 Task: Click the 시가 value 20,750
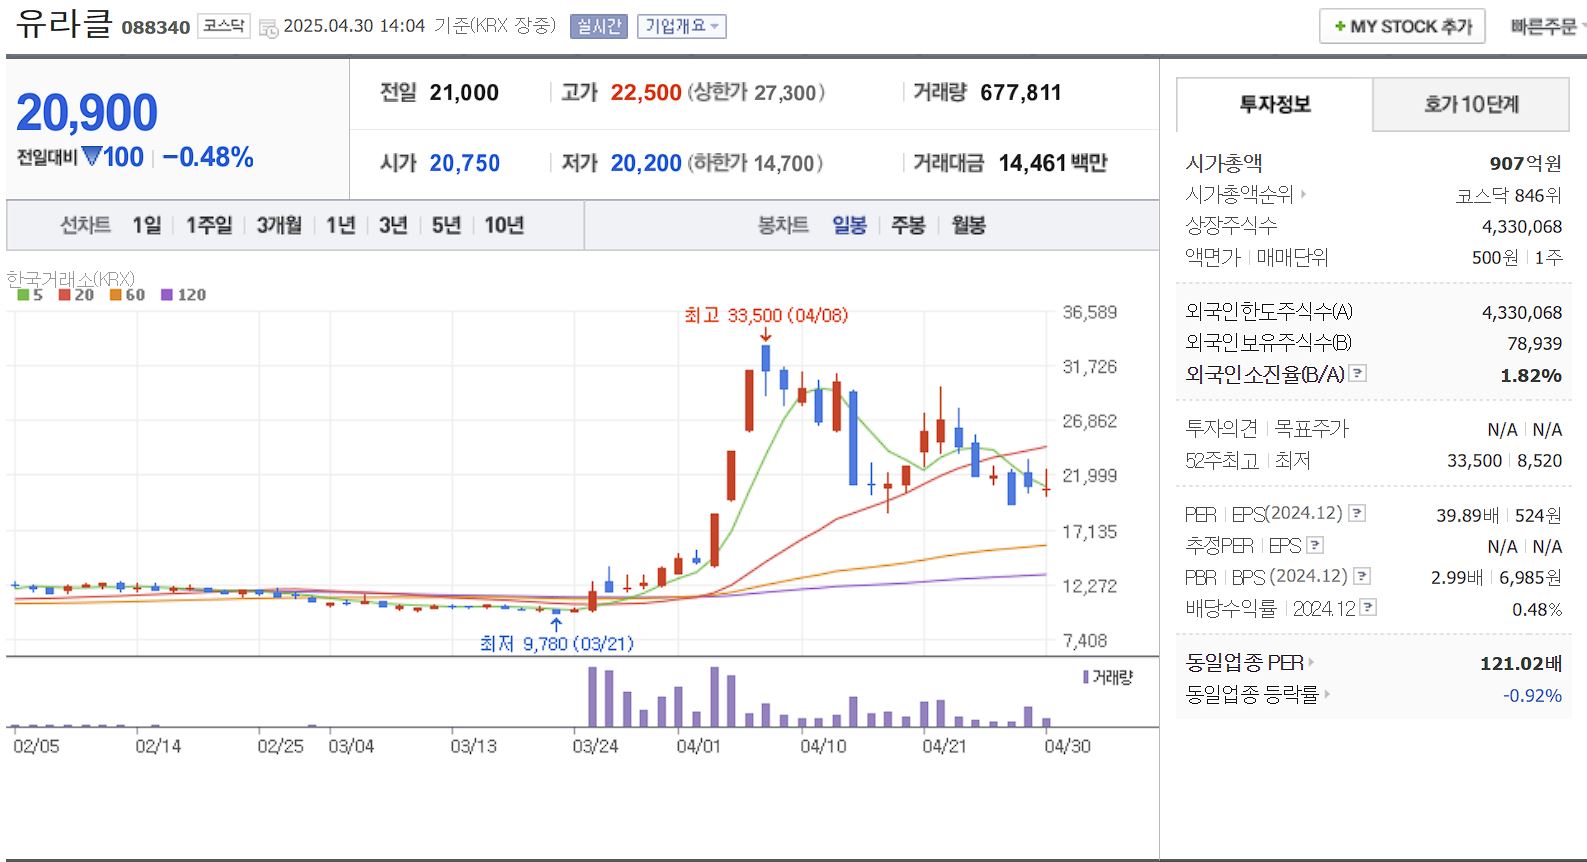click(465, 163)
